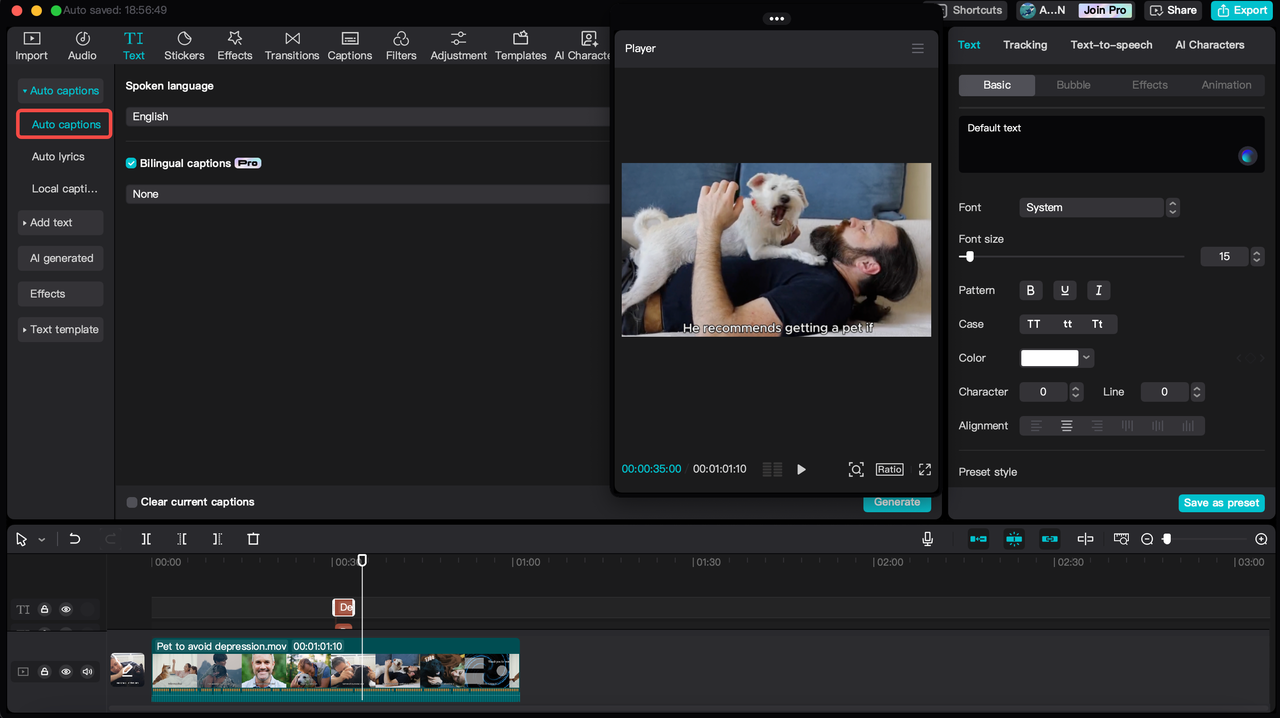This screenshot has width=1280, height=718.
Task: Expand the Add text section
Action: [x=60, y=222]
